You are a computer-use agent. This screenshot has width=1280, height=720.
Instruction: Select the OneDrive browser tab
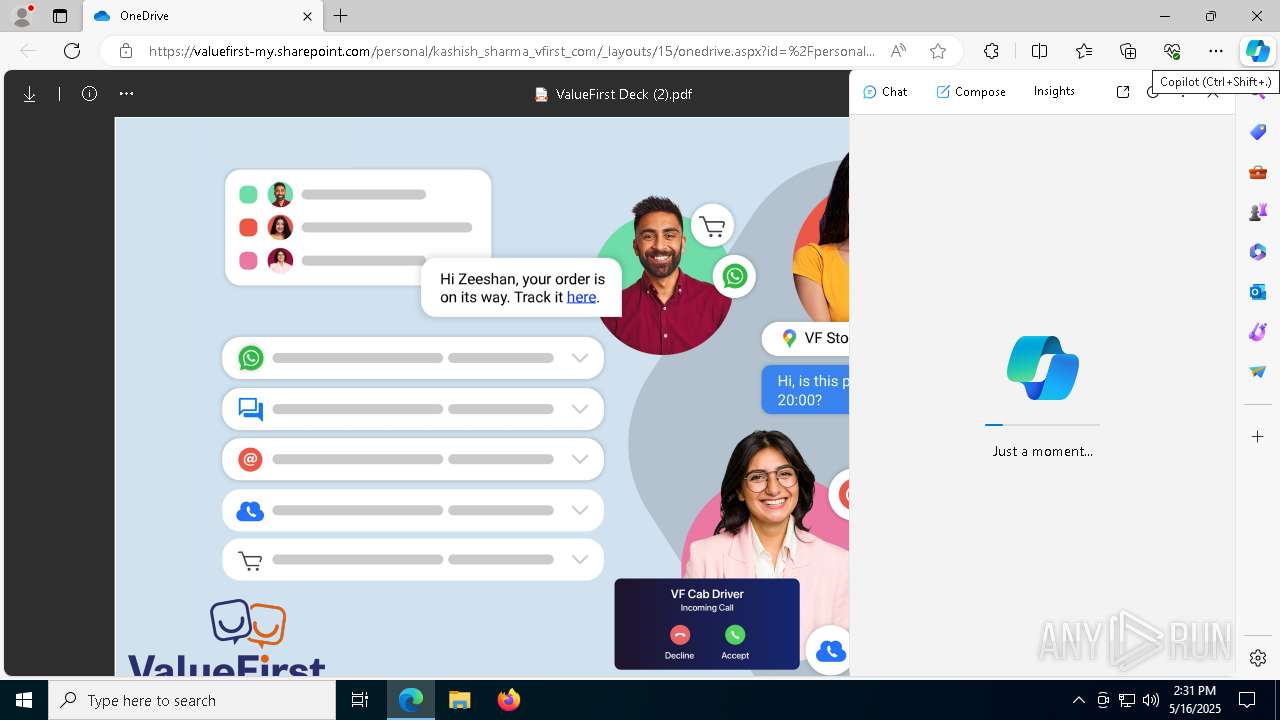click(x=203, y=16)
